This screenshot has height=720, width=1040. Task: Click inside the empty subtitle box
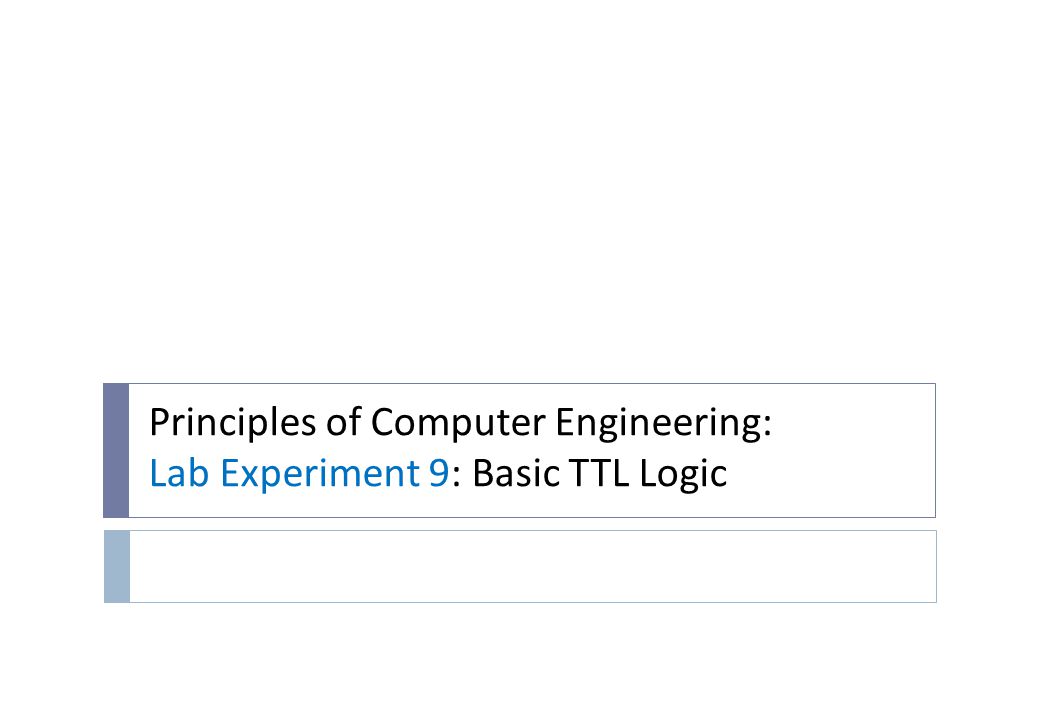tap(533, 566)
